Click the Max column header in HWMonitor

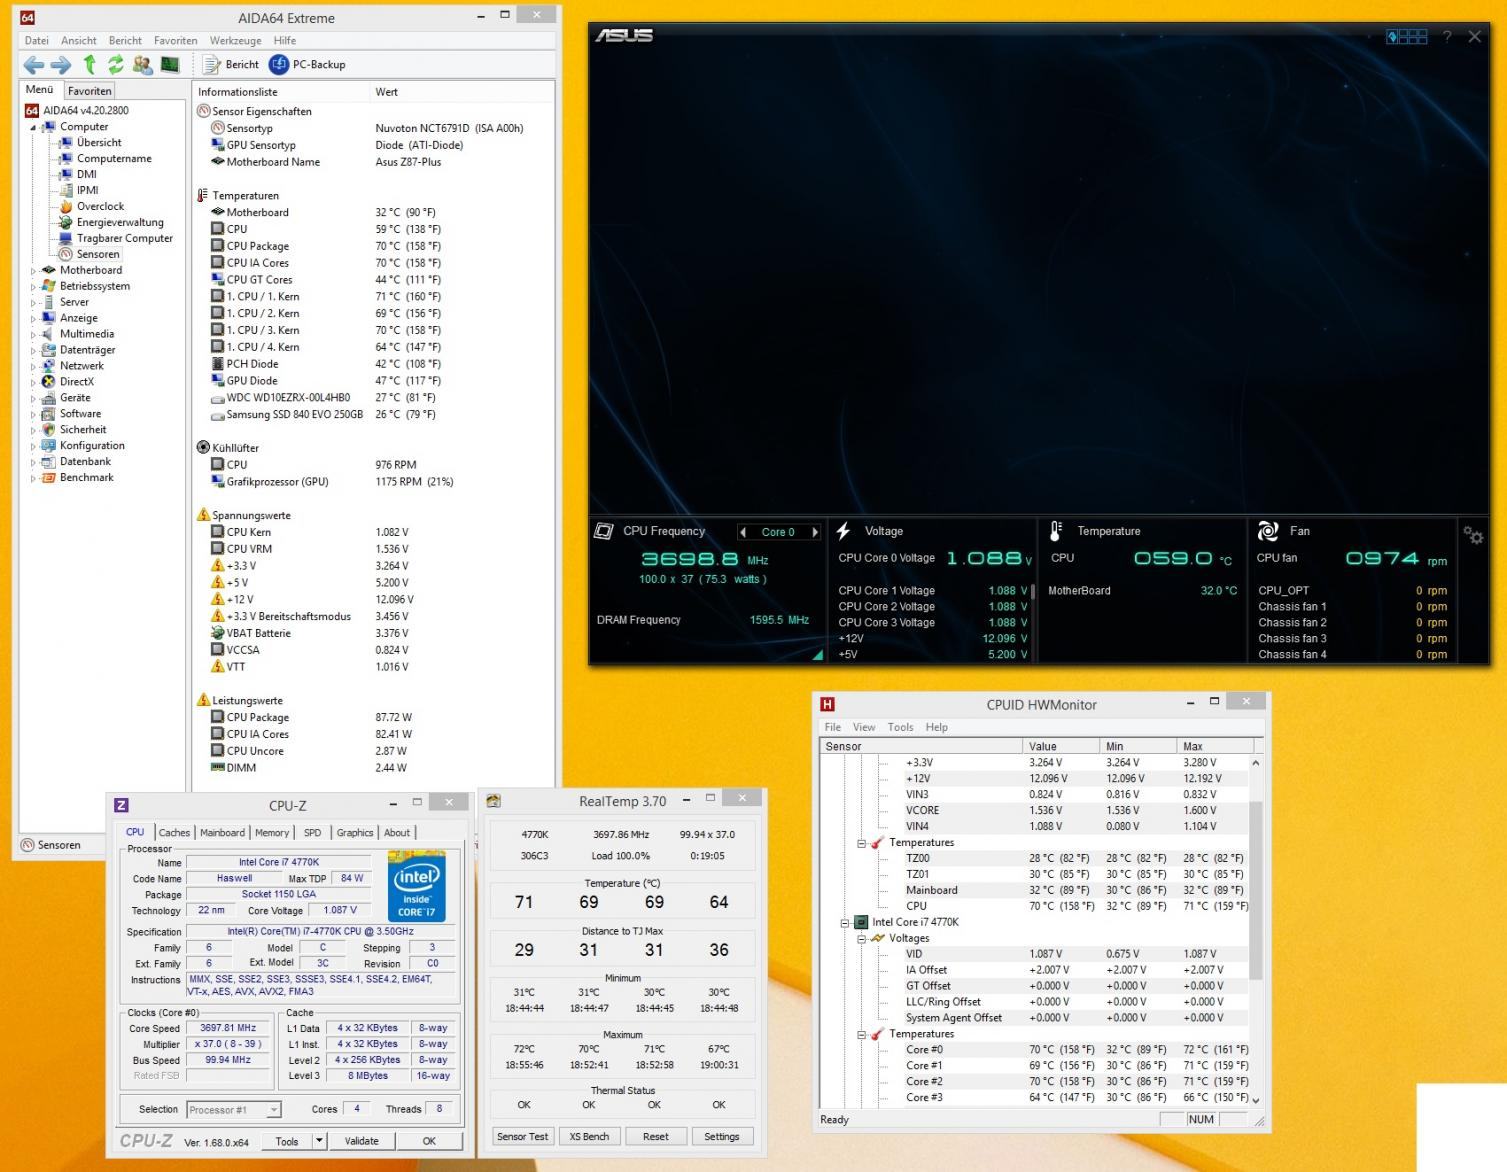pyautogui.click(x=1214, y=746)
